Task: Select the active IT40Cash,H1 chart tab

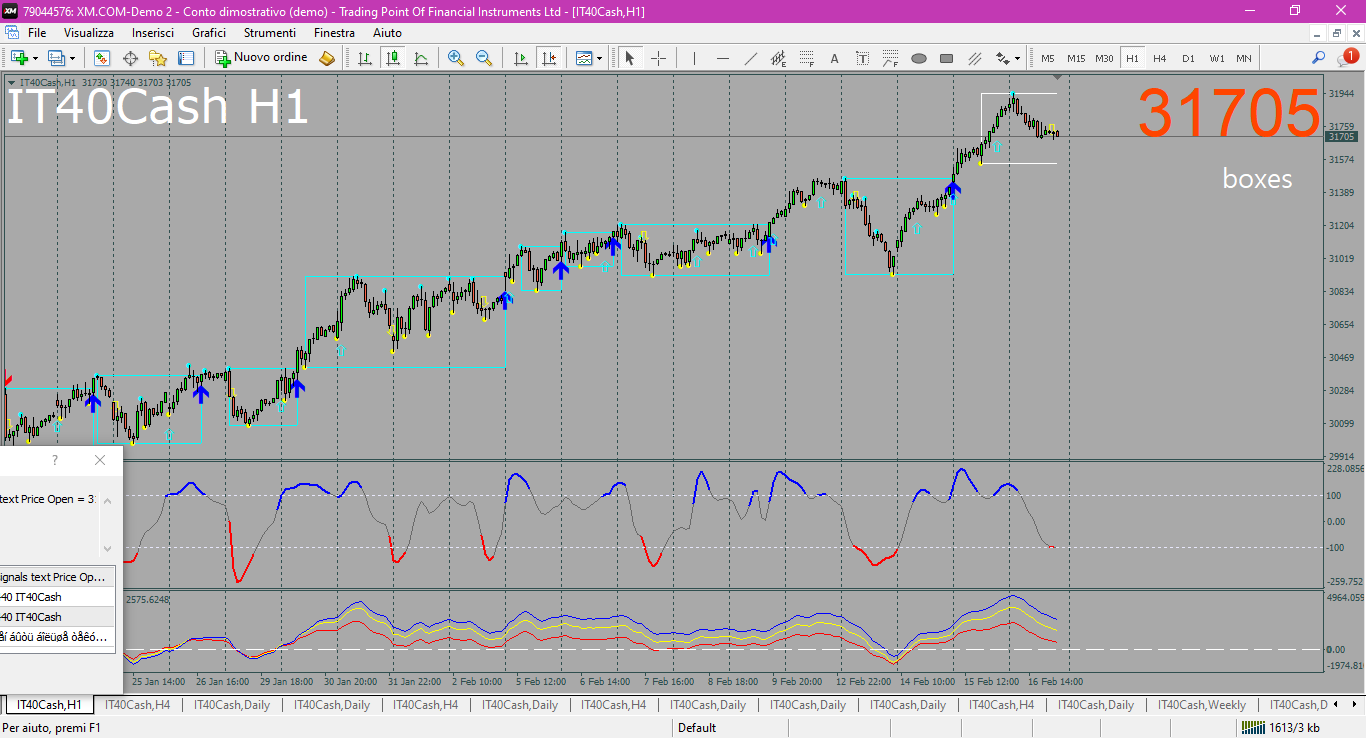Action: pyautogui.click(x=50, y=705)
